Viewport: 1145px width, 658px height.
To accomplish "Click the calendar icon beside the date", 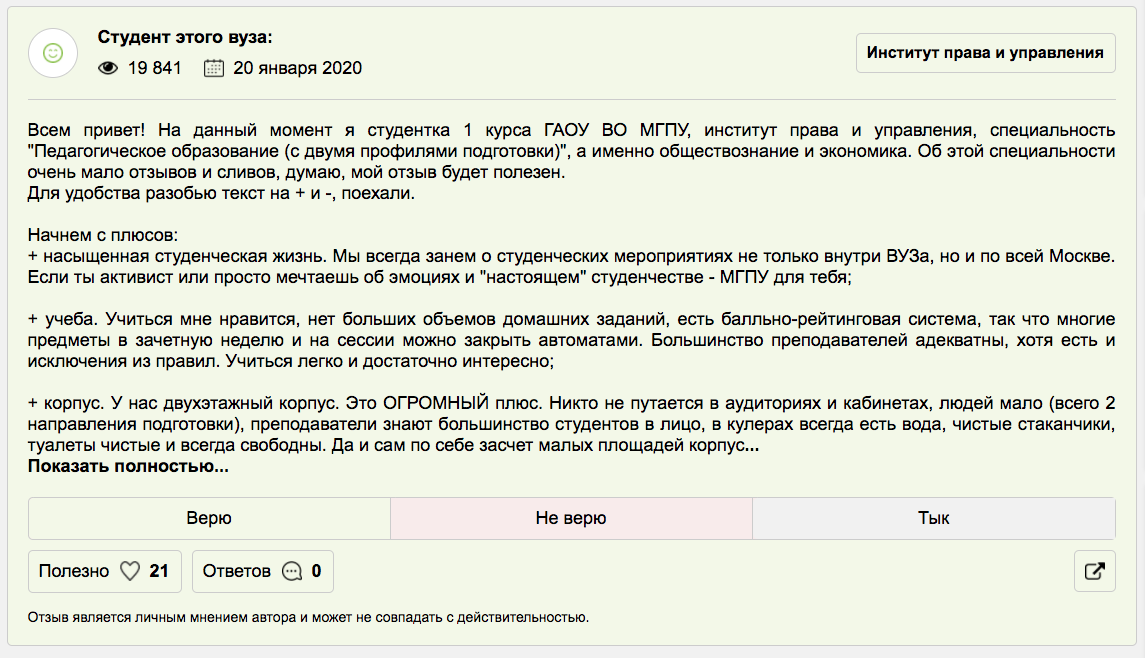I will click(213, 68).
